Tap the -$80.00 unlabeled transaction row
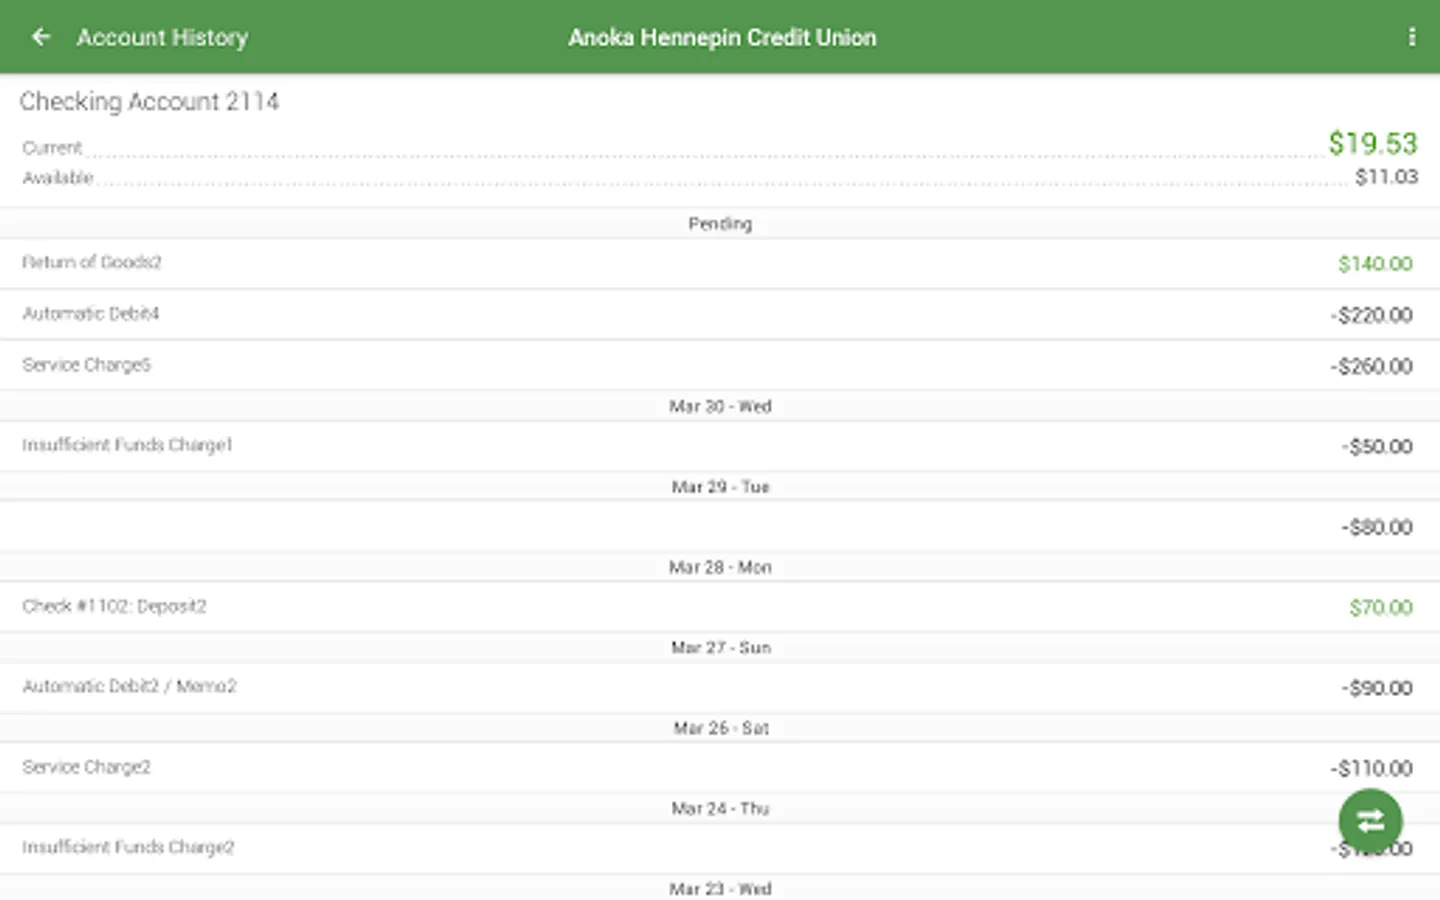 coord(720,527)
